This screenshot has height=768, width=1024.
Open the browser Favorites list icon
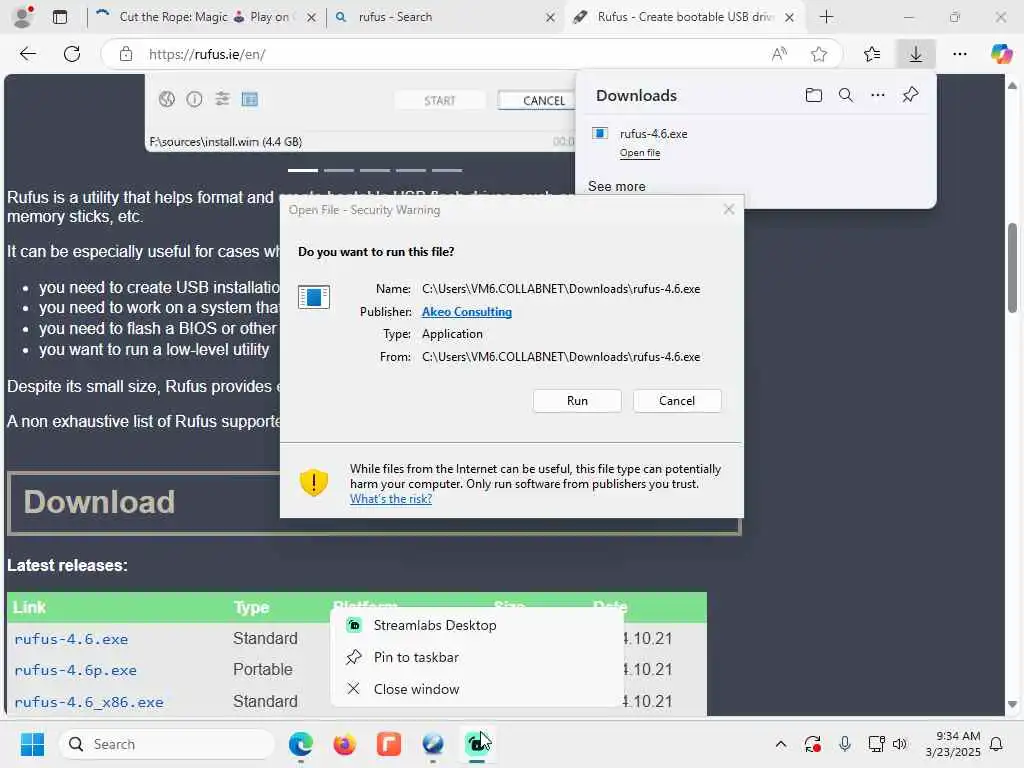pyautogui.click(x=872, y=54)
